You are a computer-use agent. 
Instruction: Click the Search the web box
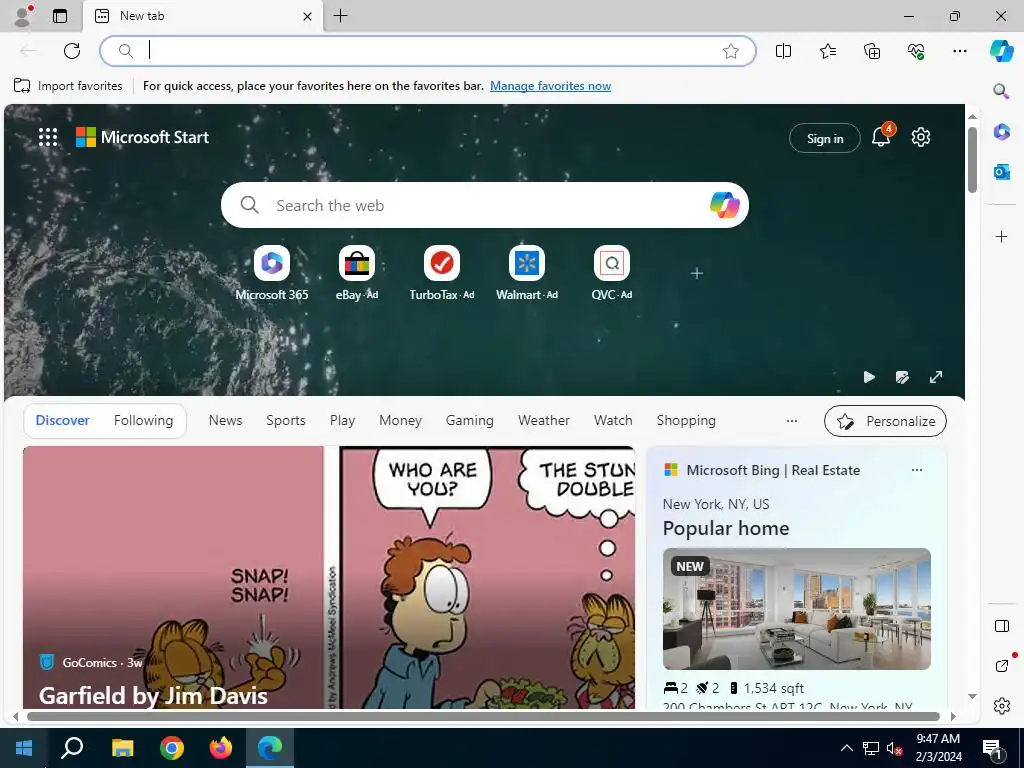tap(485, 205)
